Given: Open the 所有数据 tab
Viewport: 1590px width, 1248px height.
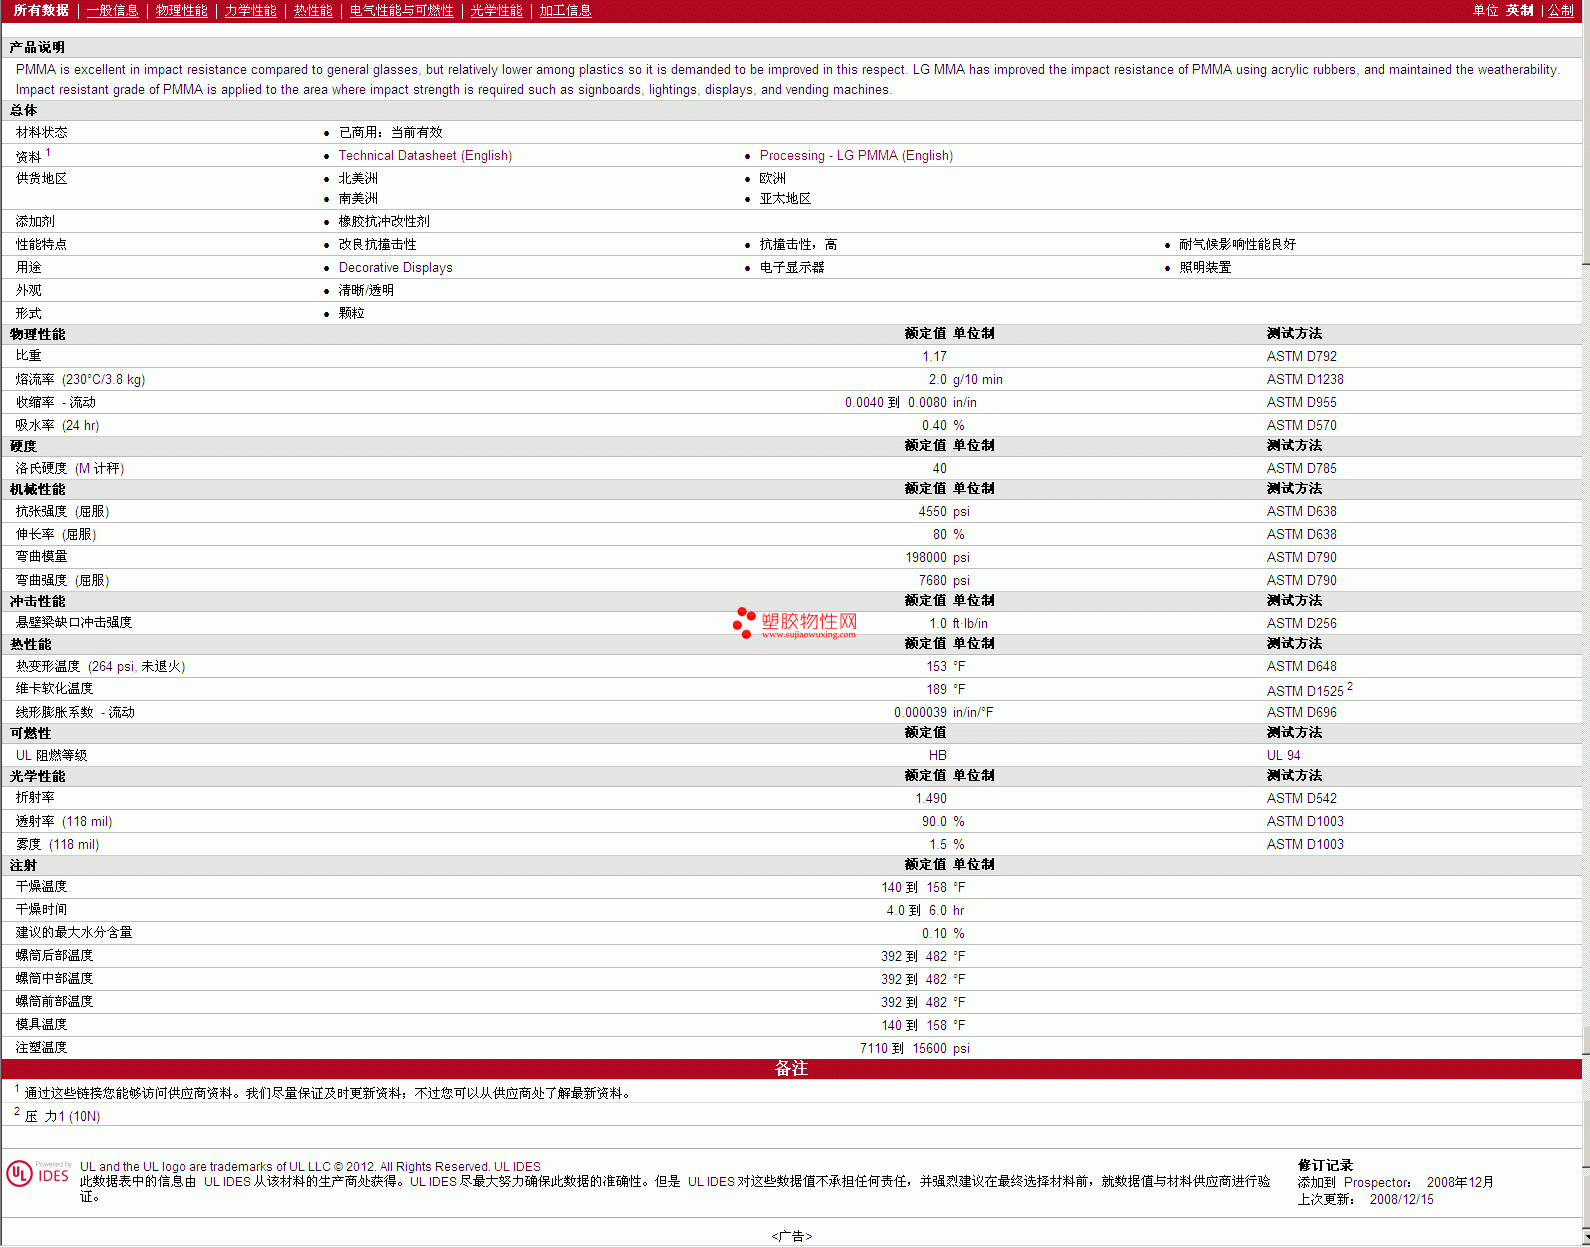Looking at the screenshot, I should 41,10.
